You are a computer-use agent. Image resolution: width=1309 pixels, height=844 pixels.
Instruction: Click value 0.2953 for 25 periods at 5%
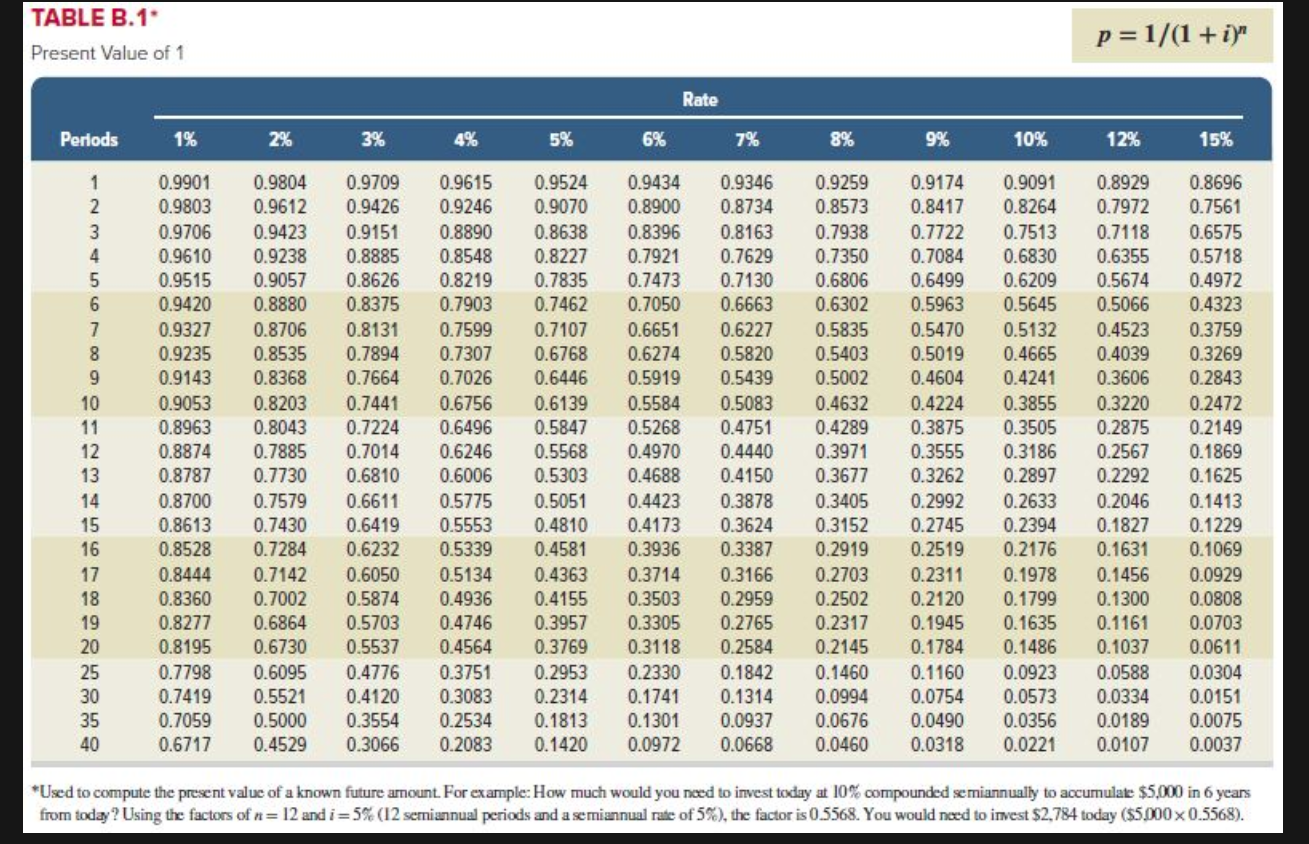click(x=560, y=673)
